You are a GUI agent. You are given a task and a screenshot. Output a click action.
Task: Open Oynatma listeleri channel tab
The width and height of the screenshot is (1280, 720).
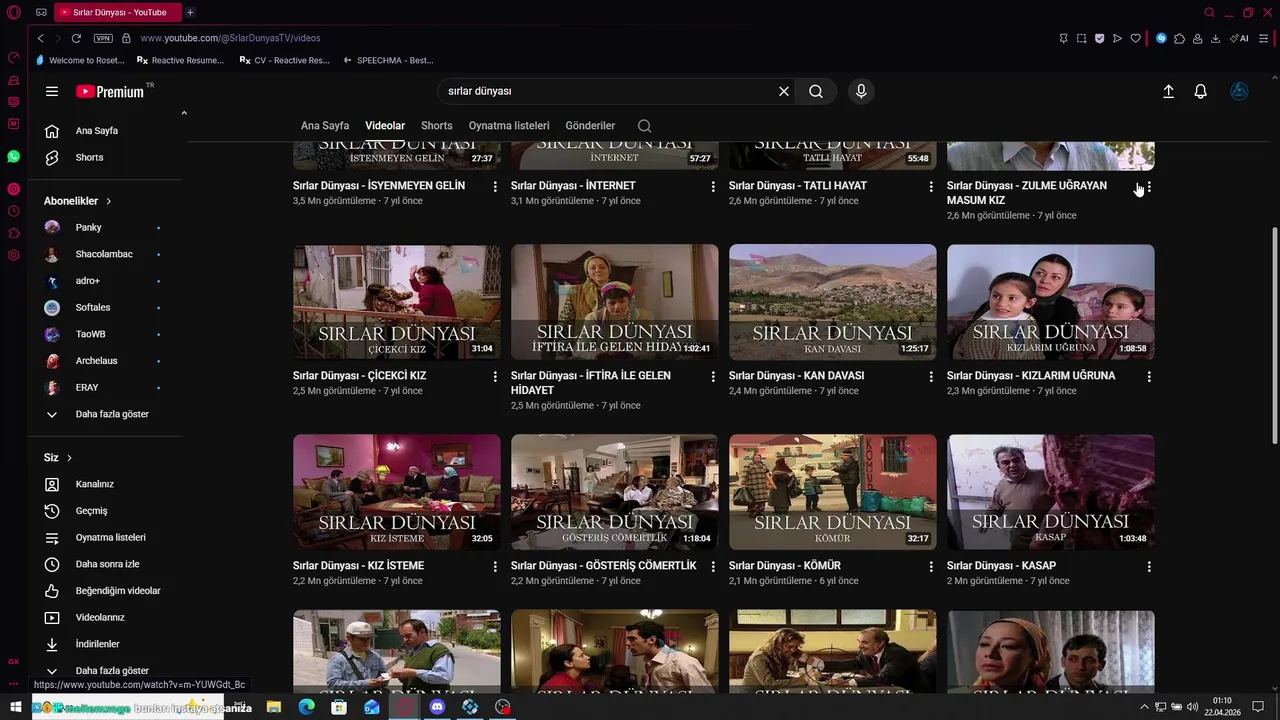tap(509, 126)
